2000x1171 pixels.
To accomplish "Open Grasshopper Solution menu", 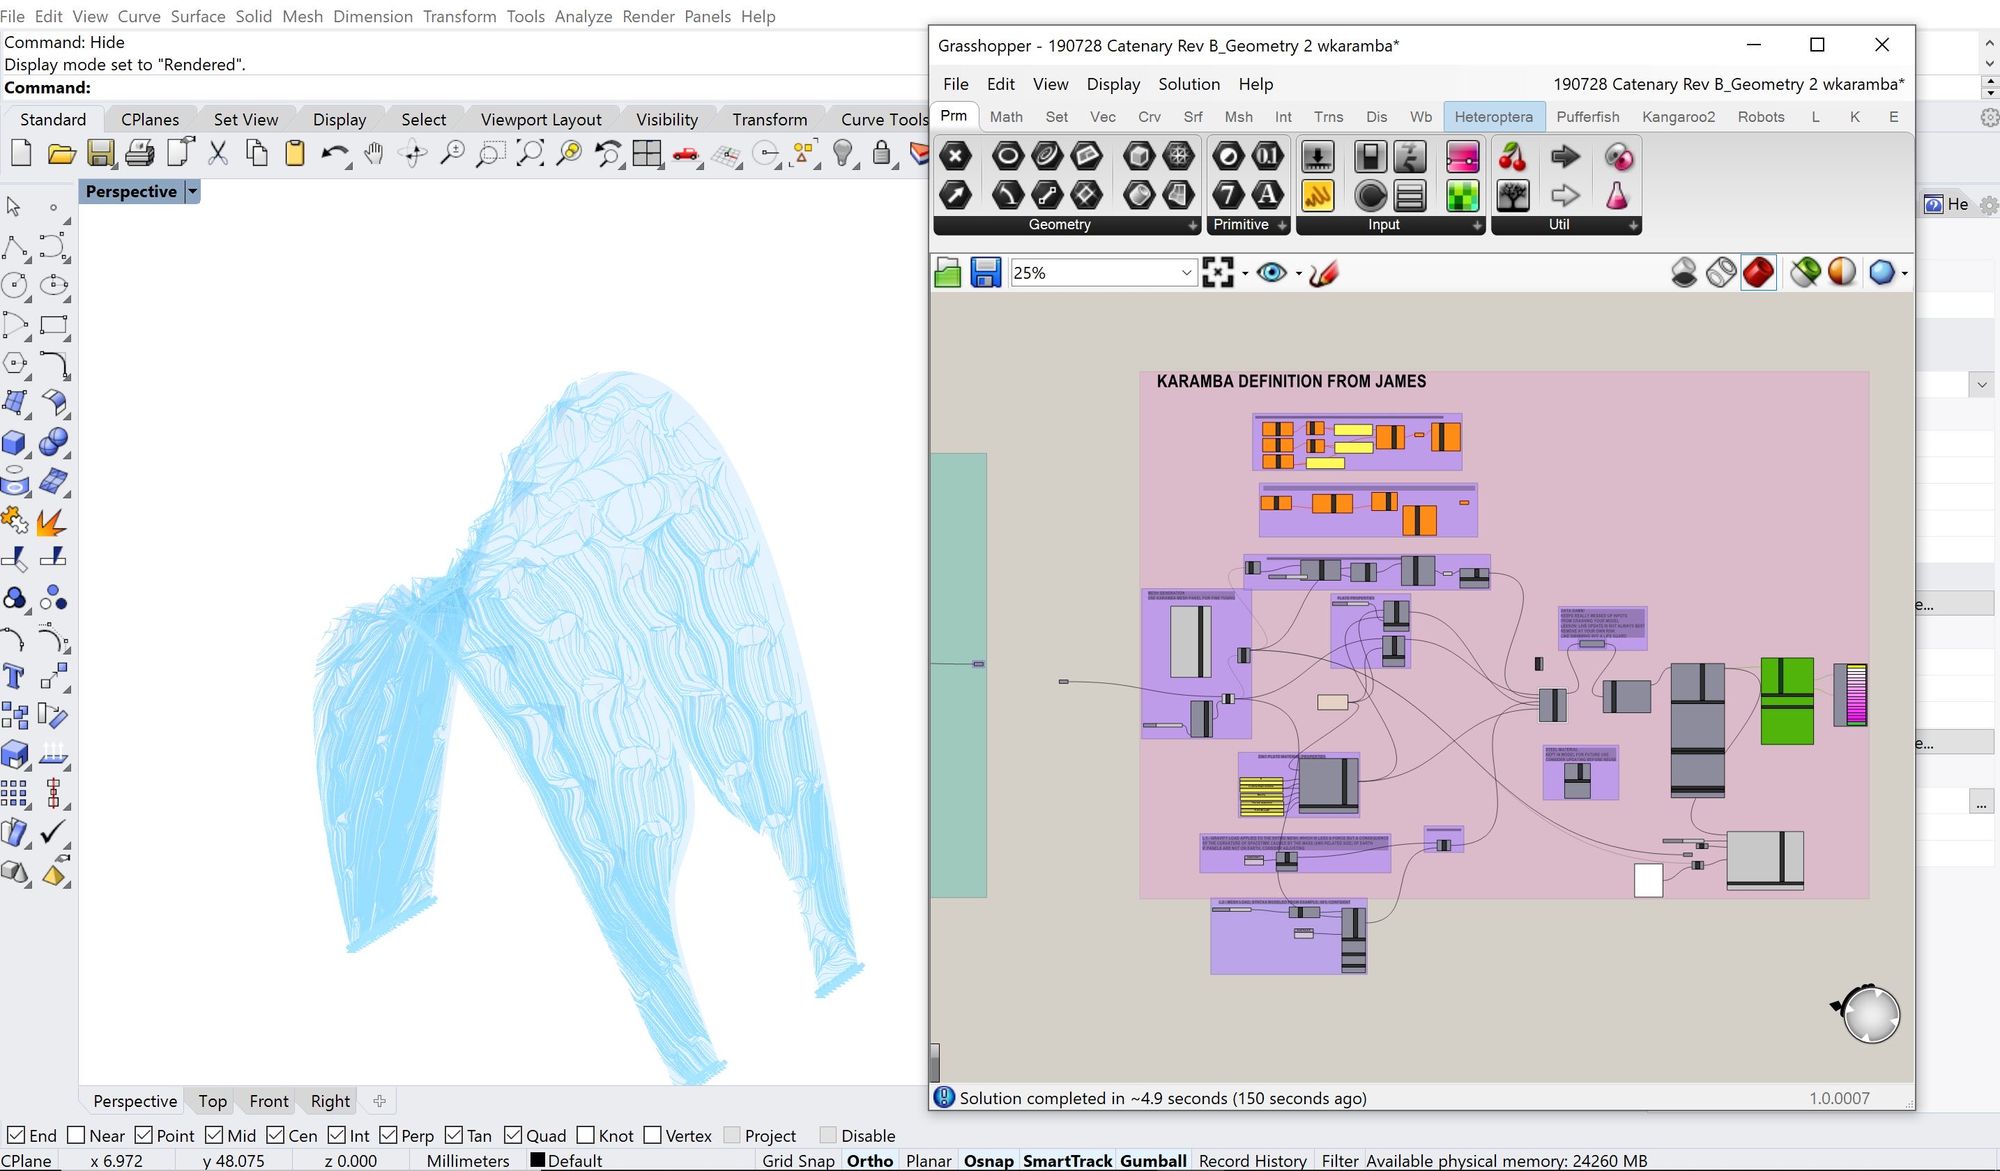I will tap(1188, 84).
